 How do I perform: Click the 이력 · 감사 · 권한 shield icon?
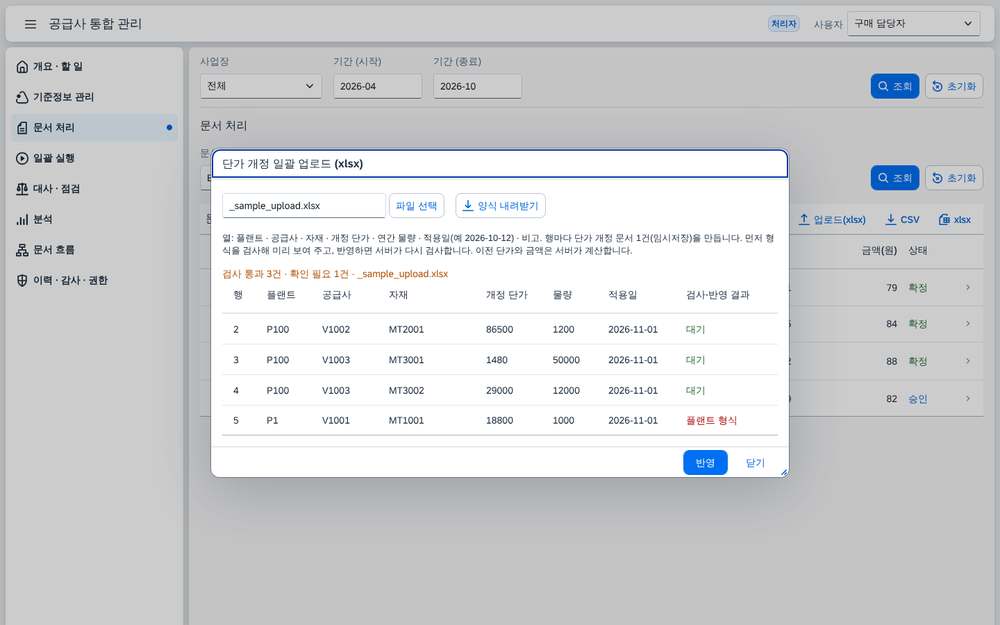22,281
